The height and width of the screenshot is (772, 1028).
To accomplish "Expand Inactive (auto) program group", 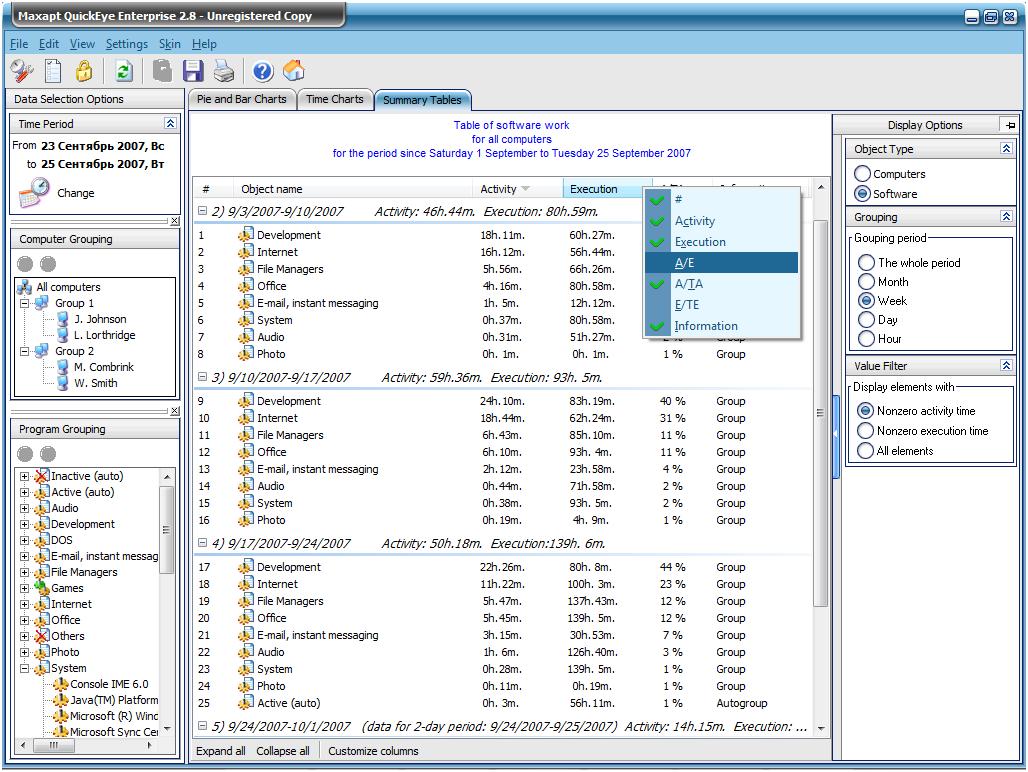I will (24, 476).
